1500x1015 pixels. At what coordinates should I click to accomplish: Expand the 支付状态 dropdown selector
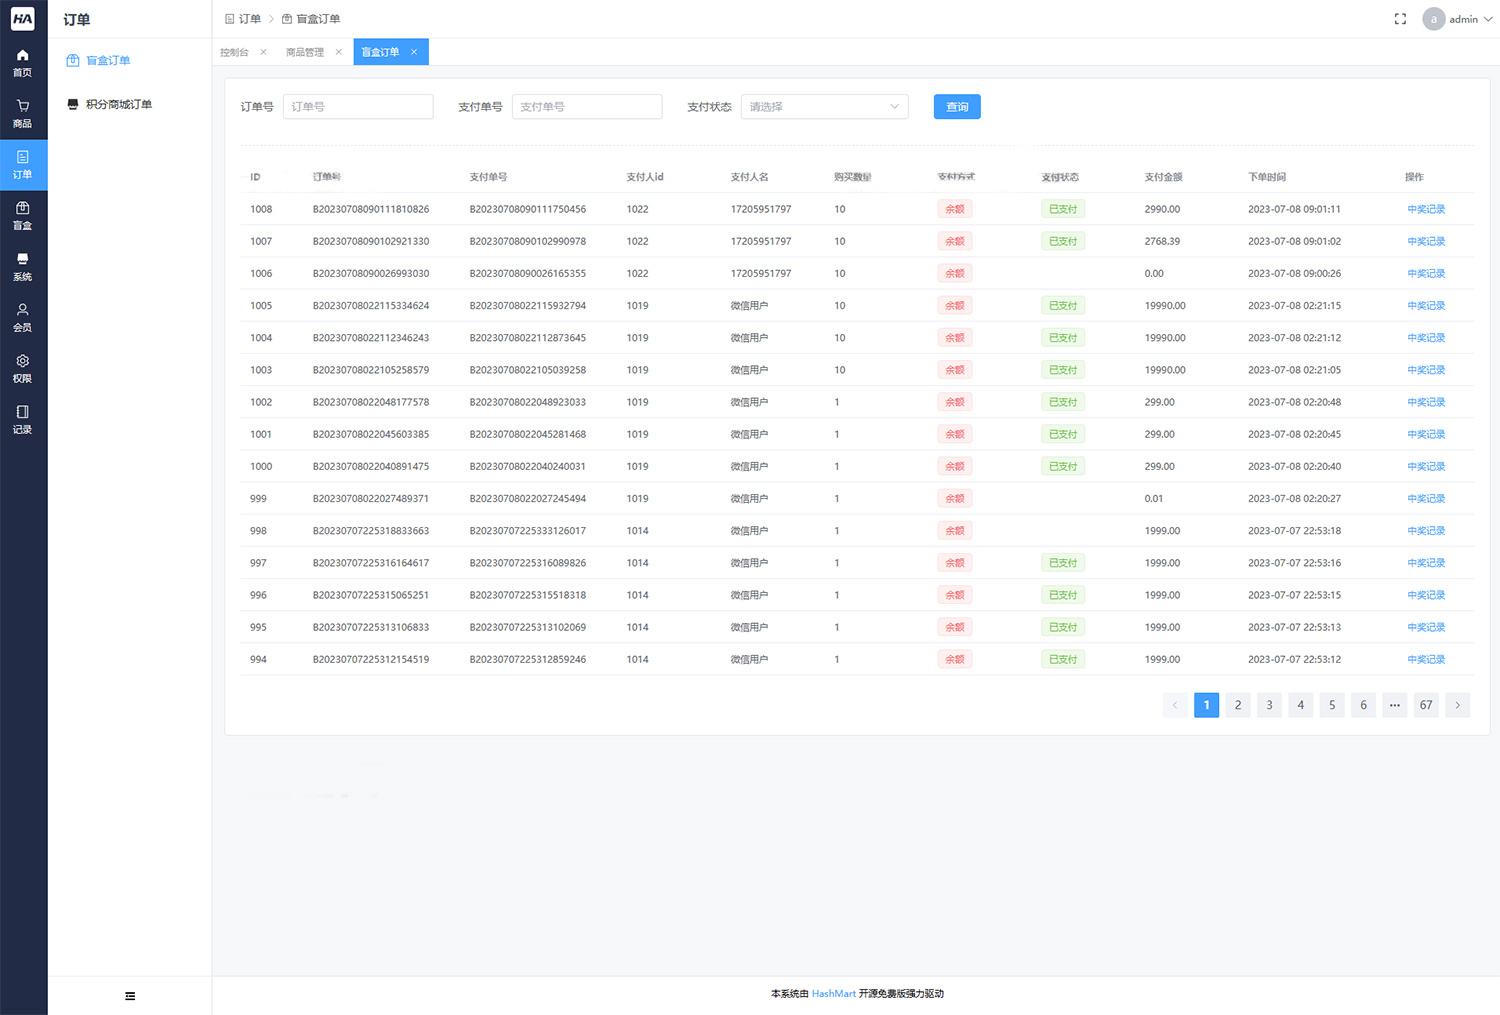pos(824,107)
